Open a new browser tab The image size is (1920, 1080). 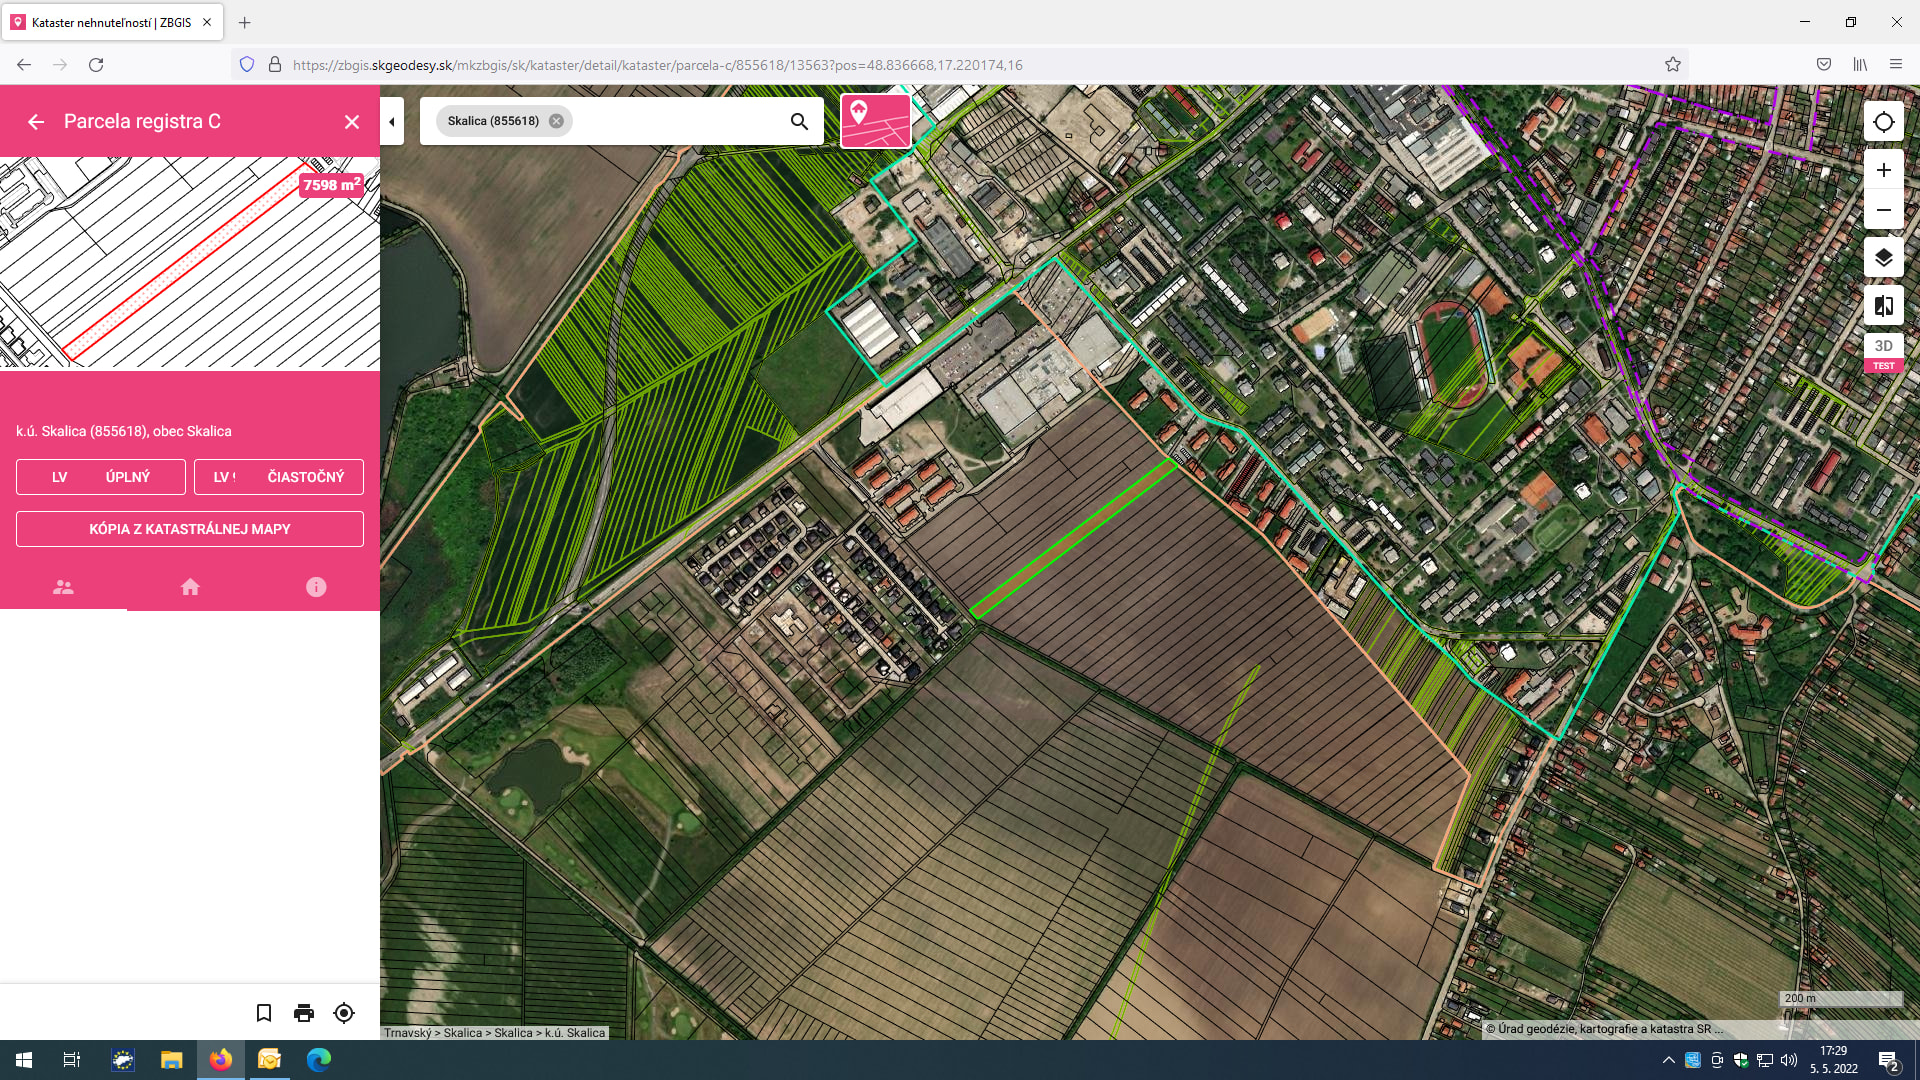[x=244, y=22]
